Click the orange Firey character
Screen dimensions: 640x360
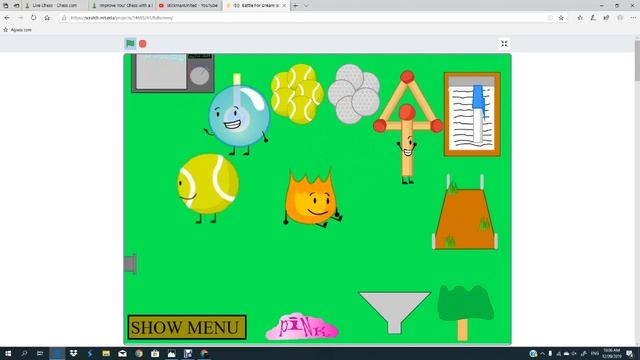pos(312,199)
